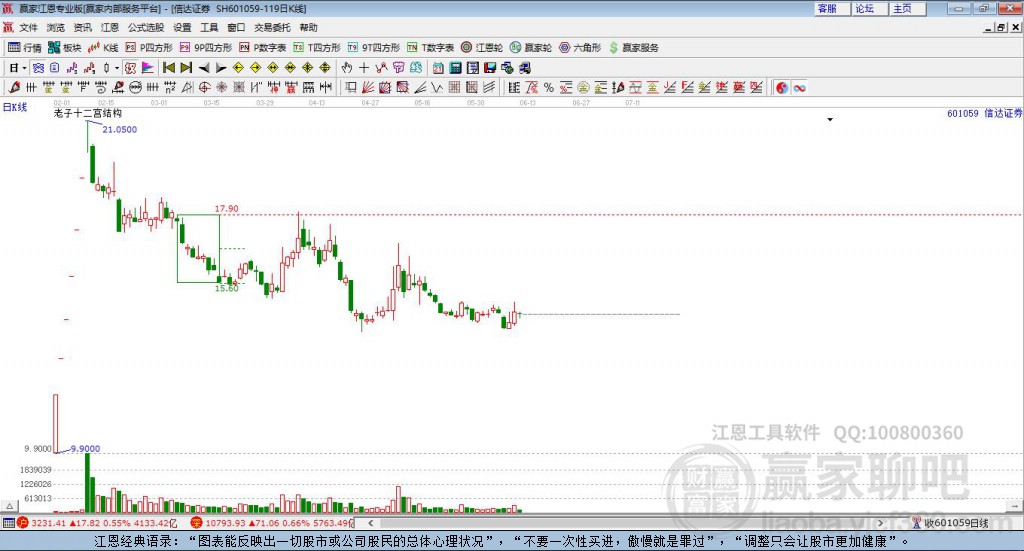Open the 9T四方形 tool
1024x551 pixels.
click(374, 48)
